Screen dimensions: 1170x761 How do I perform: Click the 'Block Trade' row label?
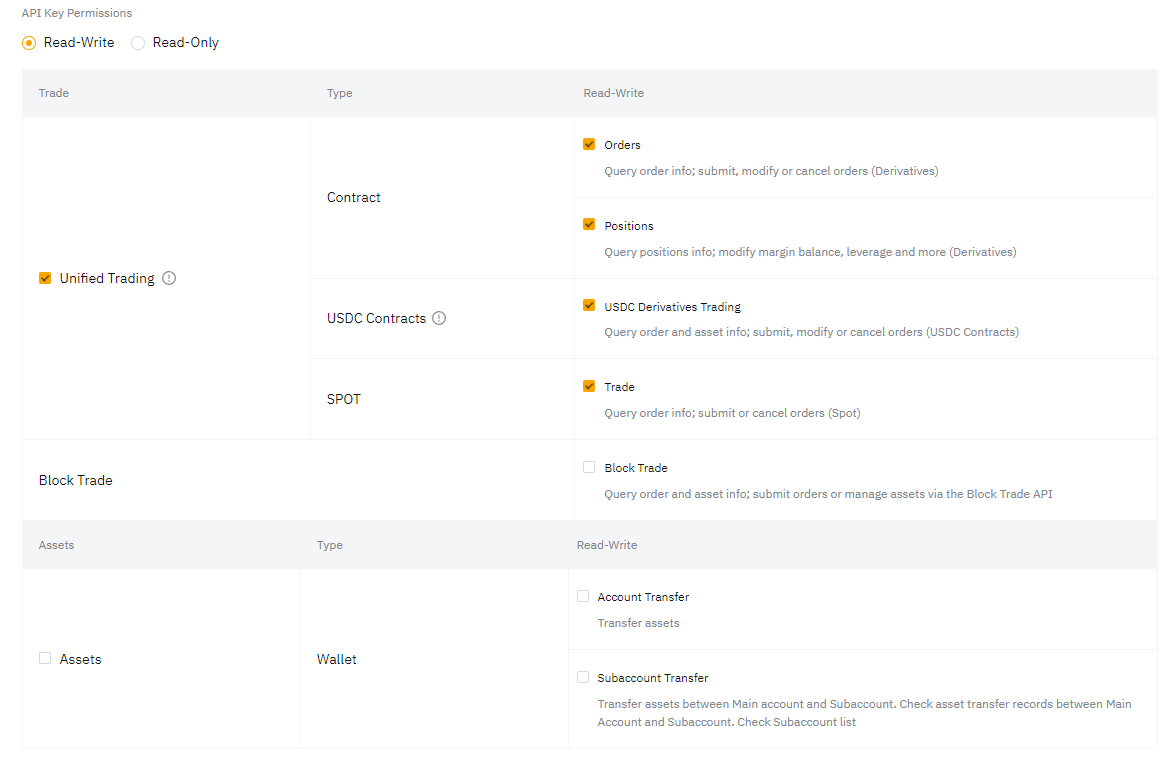click(x=75, y=480)
